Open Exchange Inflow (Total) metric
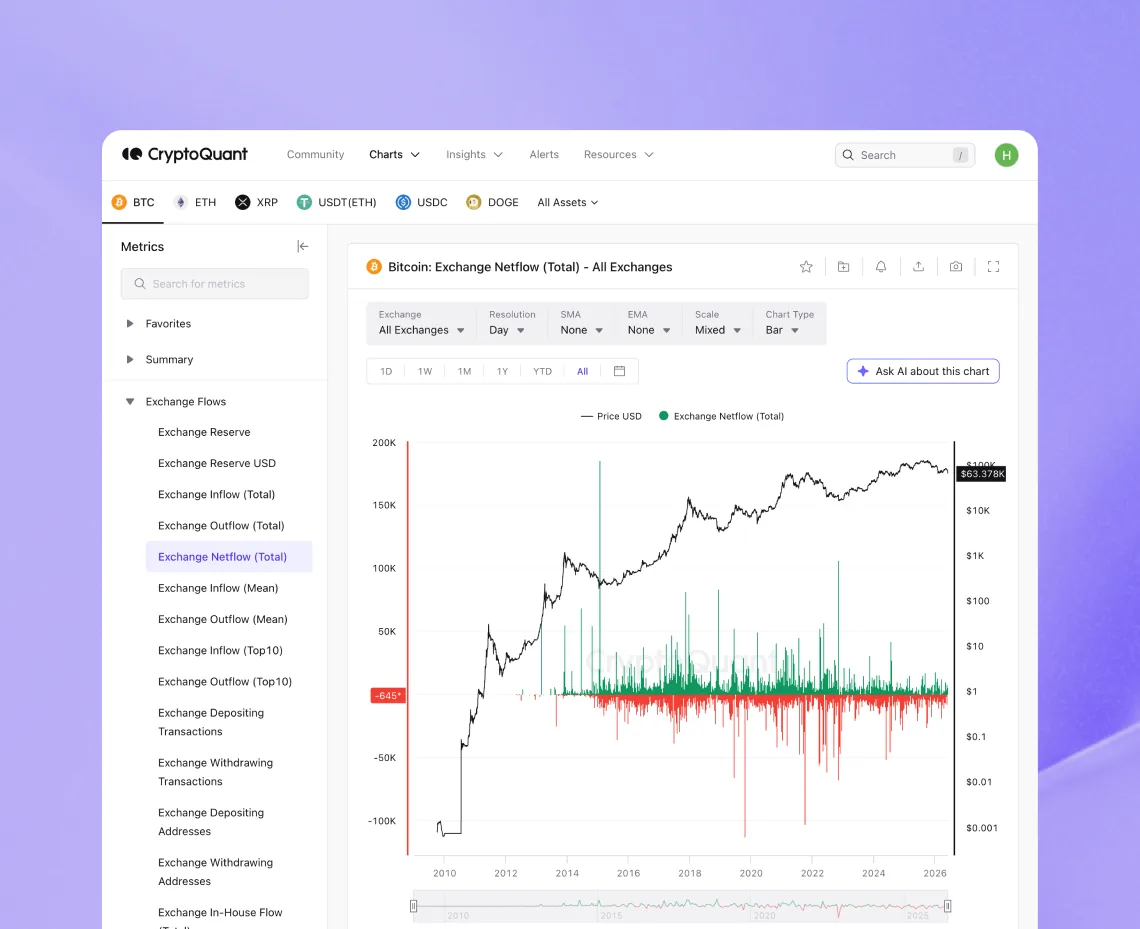1140x929 pixels. [217, 494]
